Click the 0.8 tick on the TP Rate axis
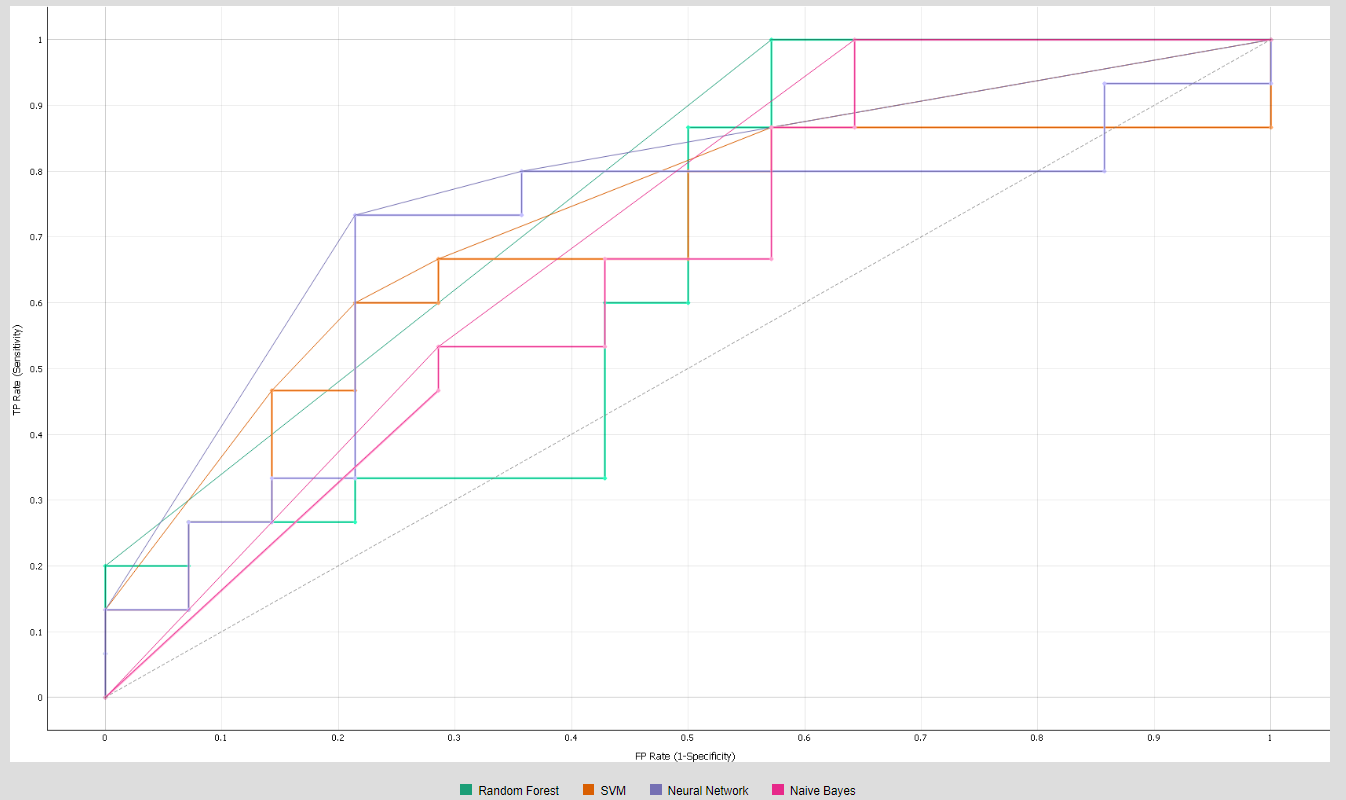The height and width of the screenshot is (800, 1346). coord(38,171)
